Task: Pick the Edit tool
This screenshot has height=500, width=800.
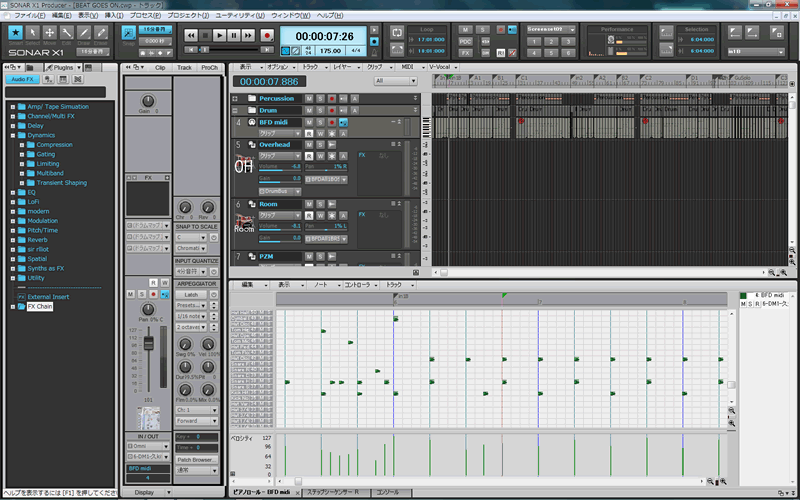Action: (67, 33)
